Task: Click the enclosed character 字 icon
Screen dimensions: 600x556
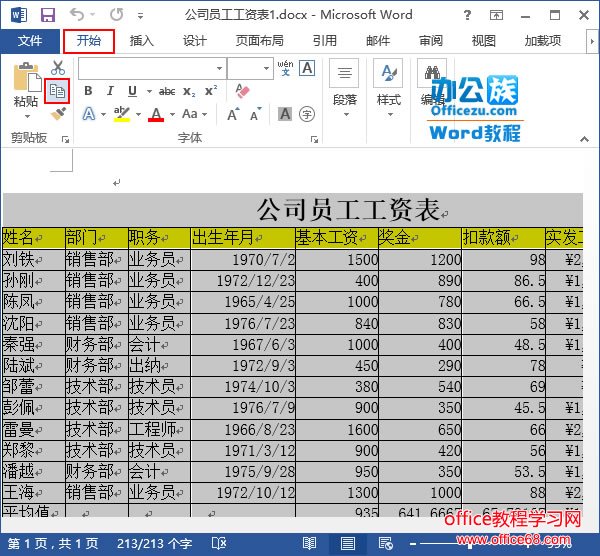Action: pos(307,114)
